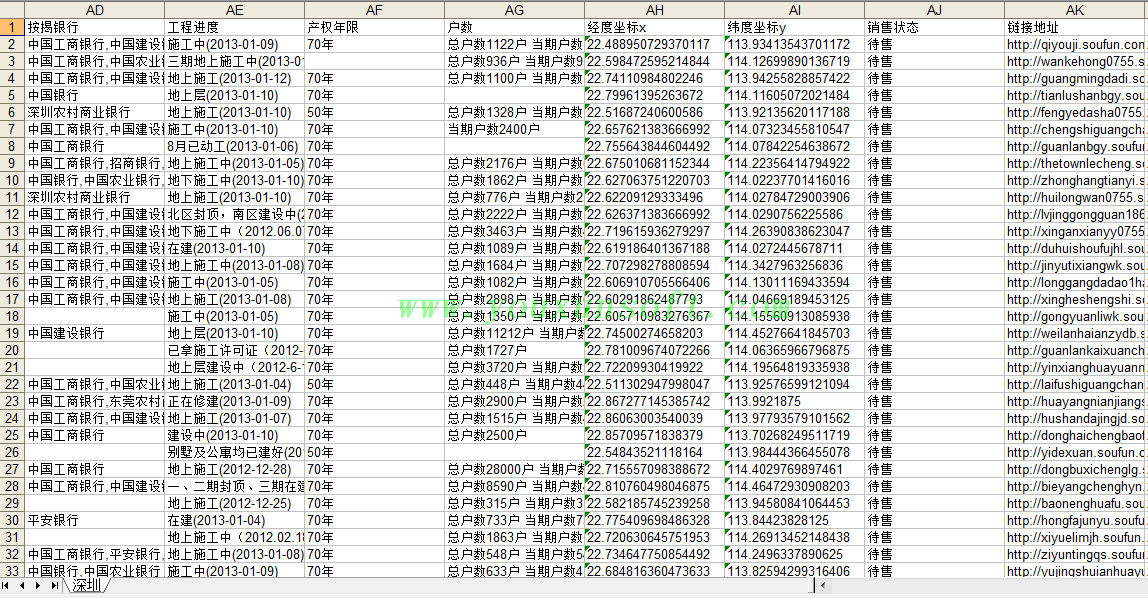Viewport: 1148px width, 598px height.
Task: Select the 地上施工(2012-12-28) cell
Action: tap(234, 469)
